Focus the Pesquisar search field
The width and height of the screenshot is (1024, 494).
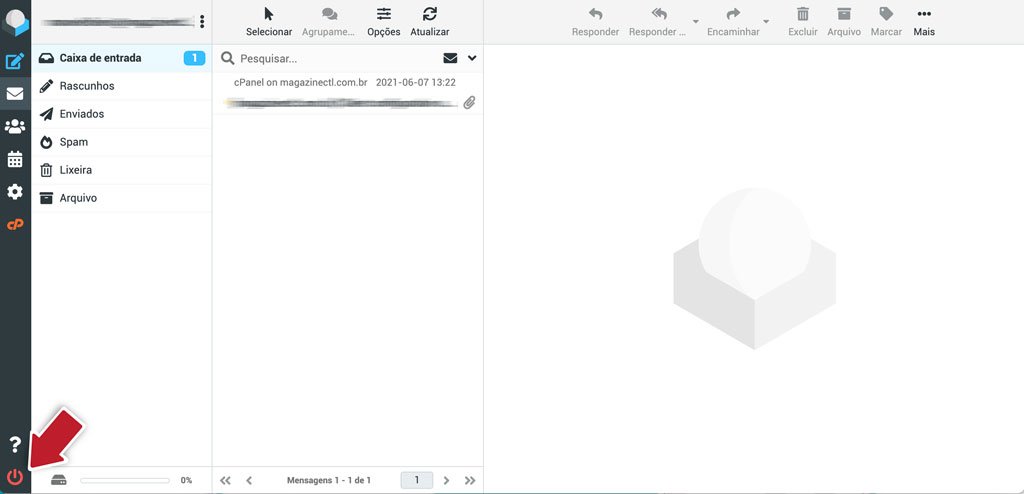pyautogui.click(x=337, y=58)
